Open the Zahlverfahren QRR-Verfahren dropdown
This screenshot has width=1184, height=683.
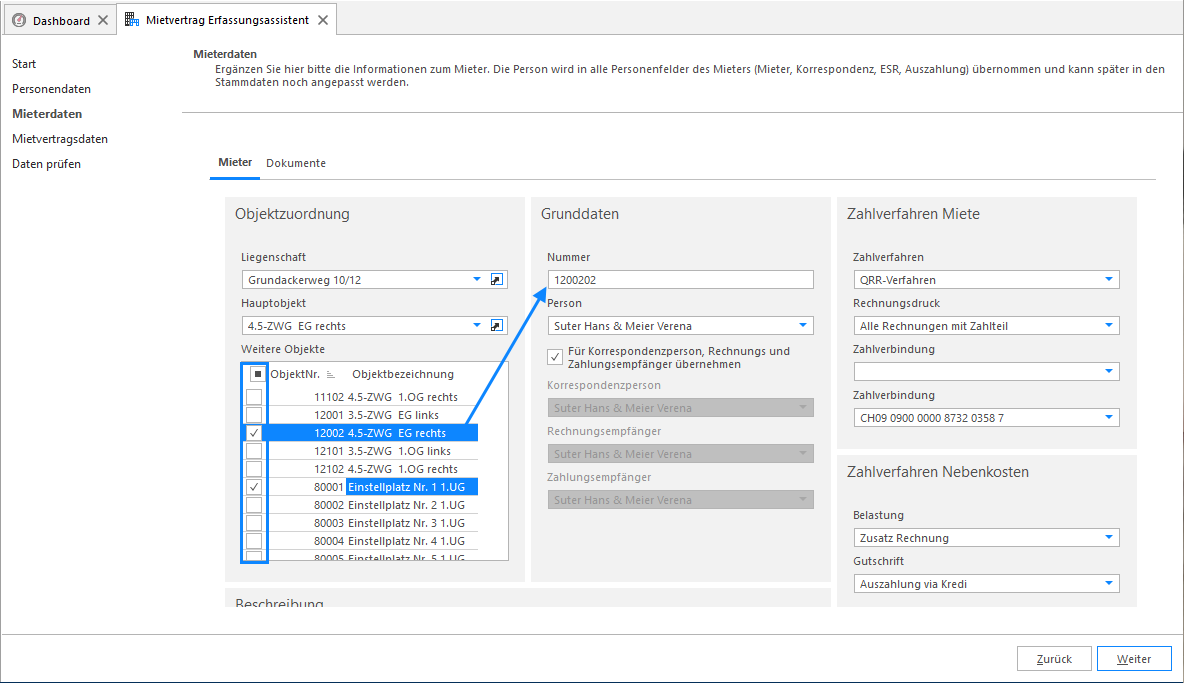click(1108, 280)
